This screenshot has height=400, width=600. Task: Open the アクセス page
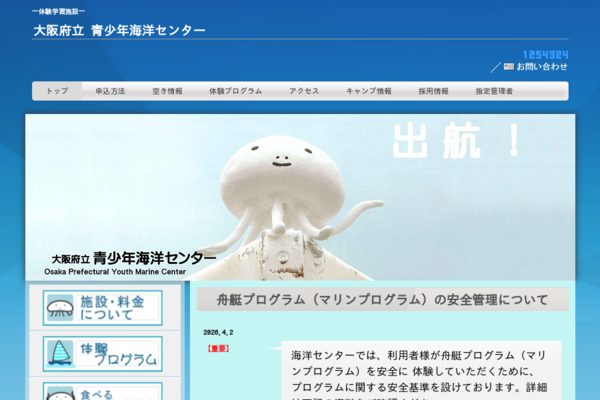point(304,91)
